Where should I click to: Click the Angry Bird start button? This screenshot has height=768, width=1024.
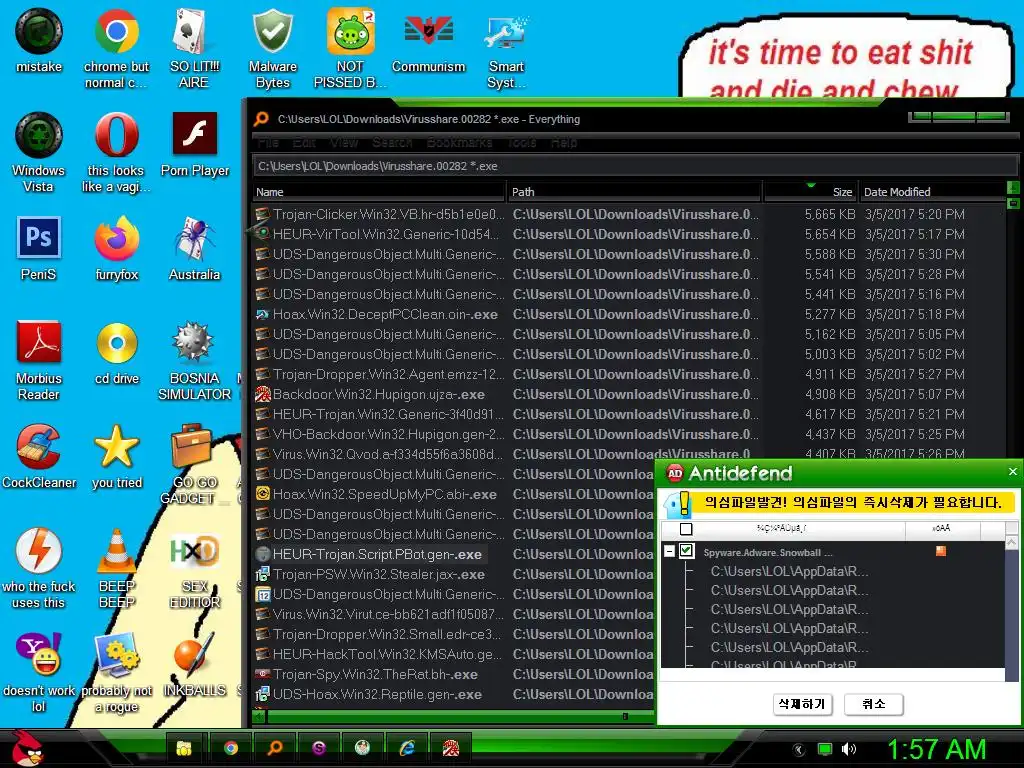pyautogui.click(x=27, y=748)
